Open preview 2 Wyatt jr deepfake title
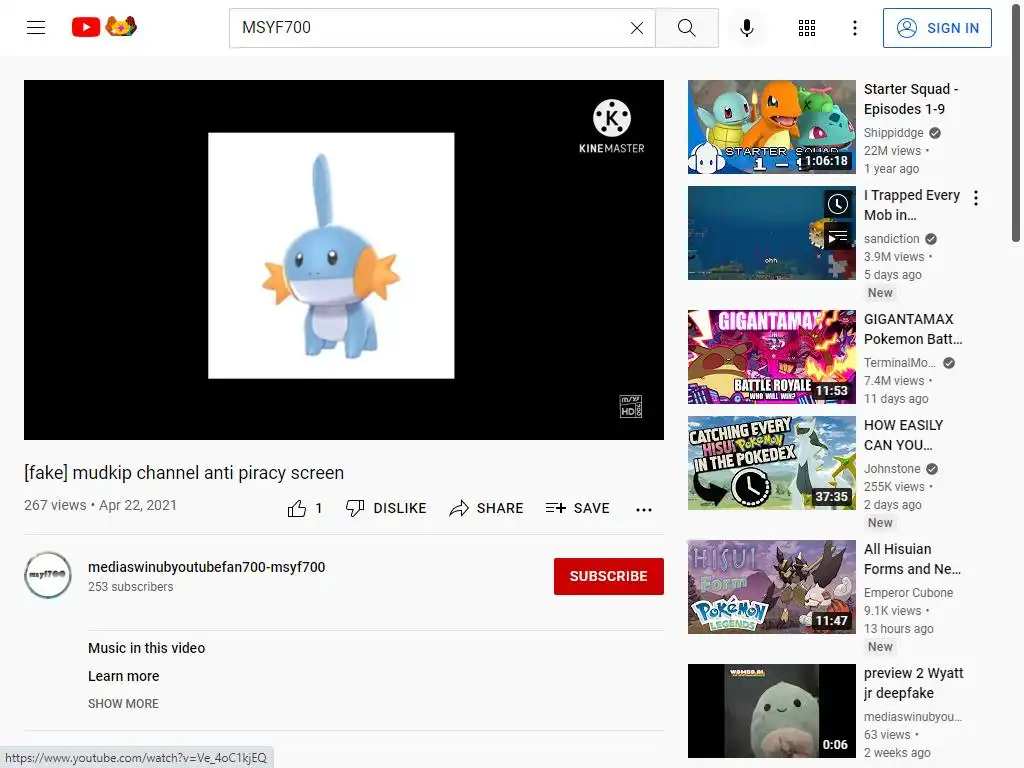 [x=914, y=682]
